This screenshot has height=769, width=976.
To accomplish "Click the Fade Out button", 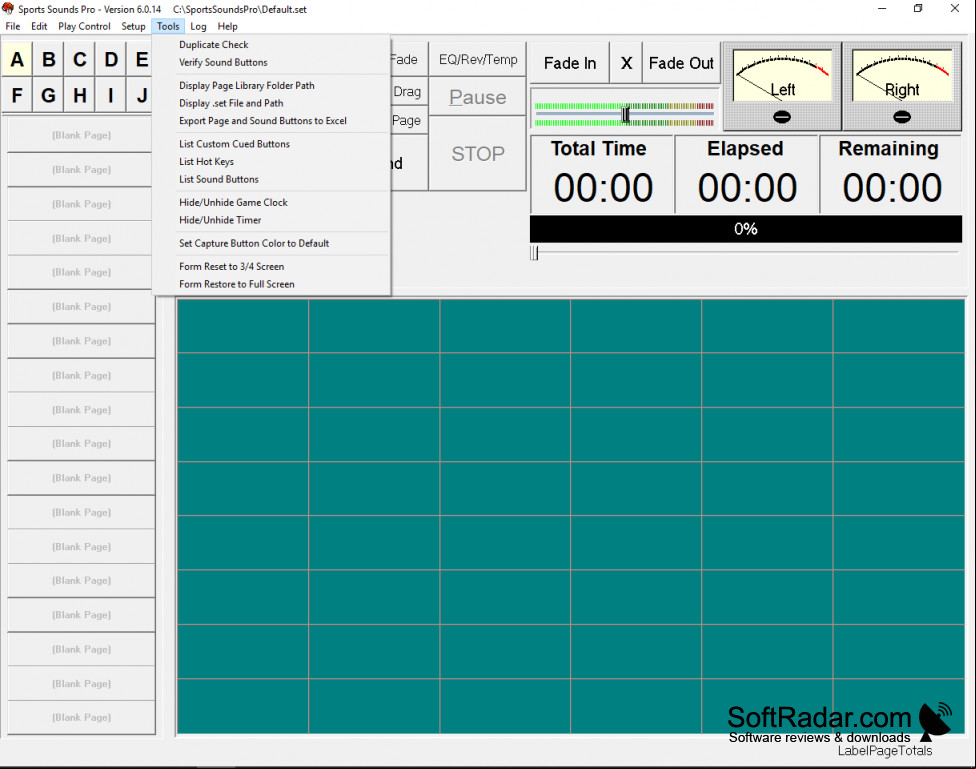I will pyautogui.click(x=681, y=63).
